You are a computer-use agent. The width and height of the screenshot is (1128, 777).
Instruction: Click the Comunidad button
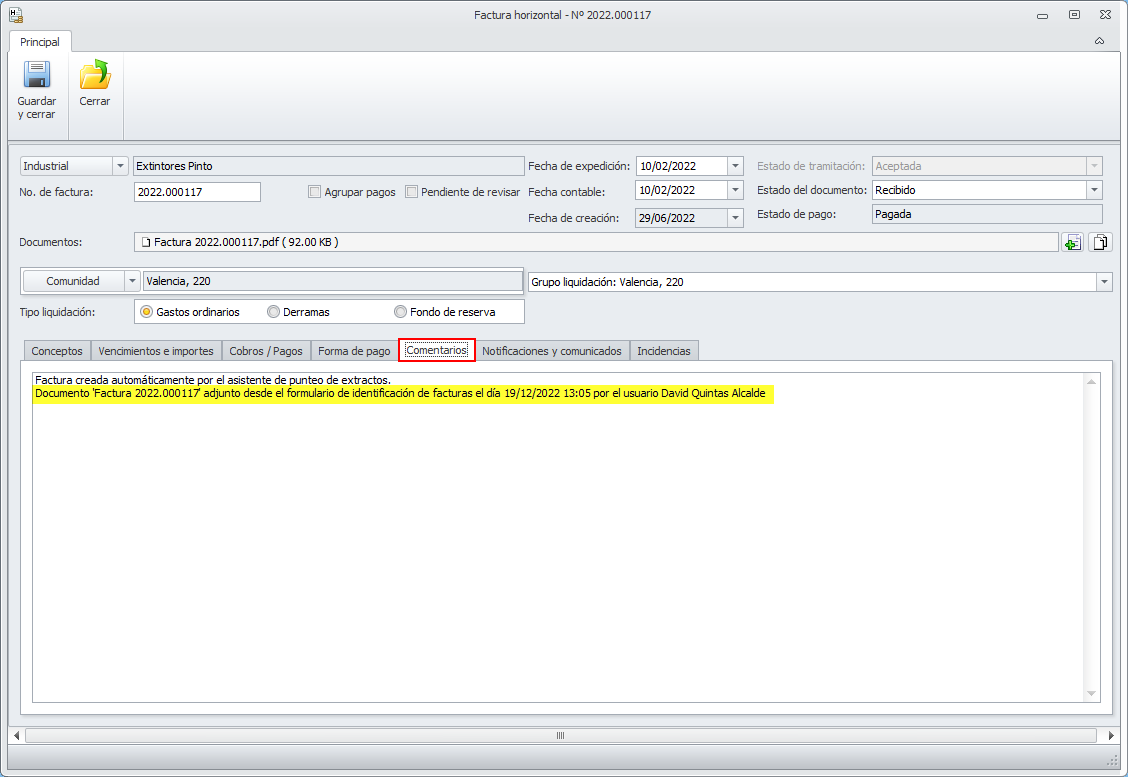coord(73,281)
